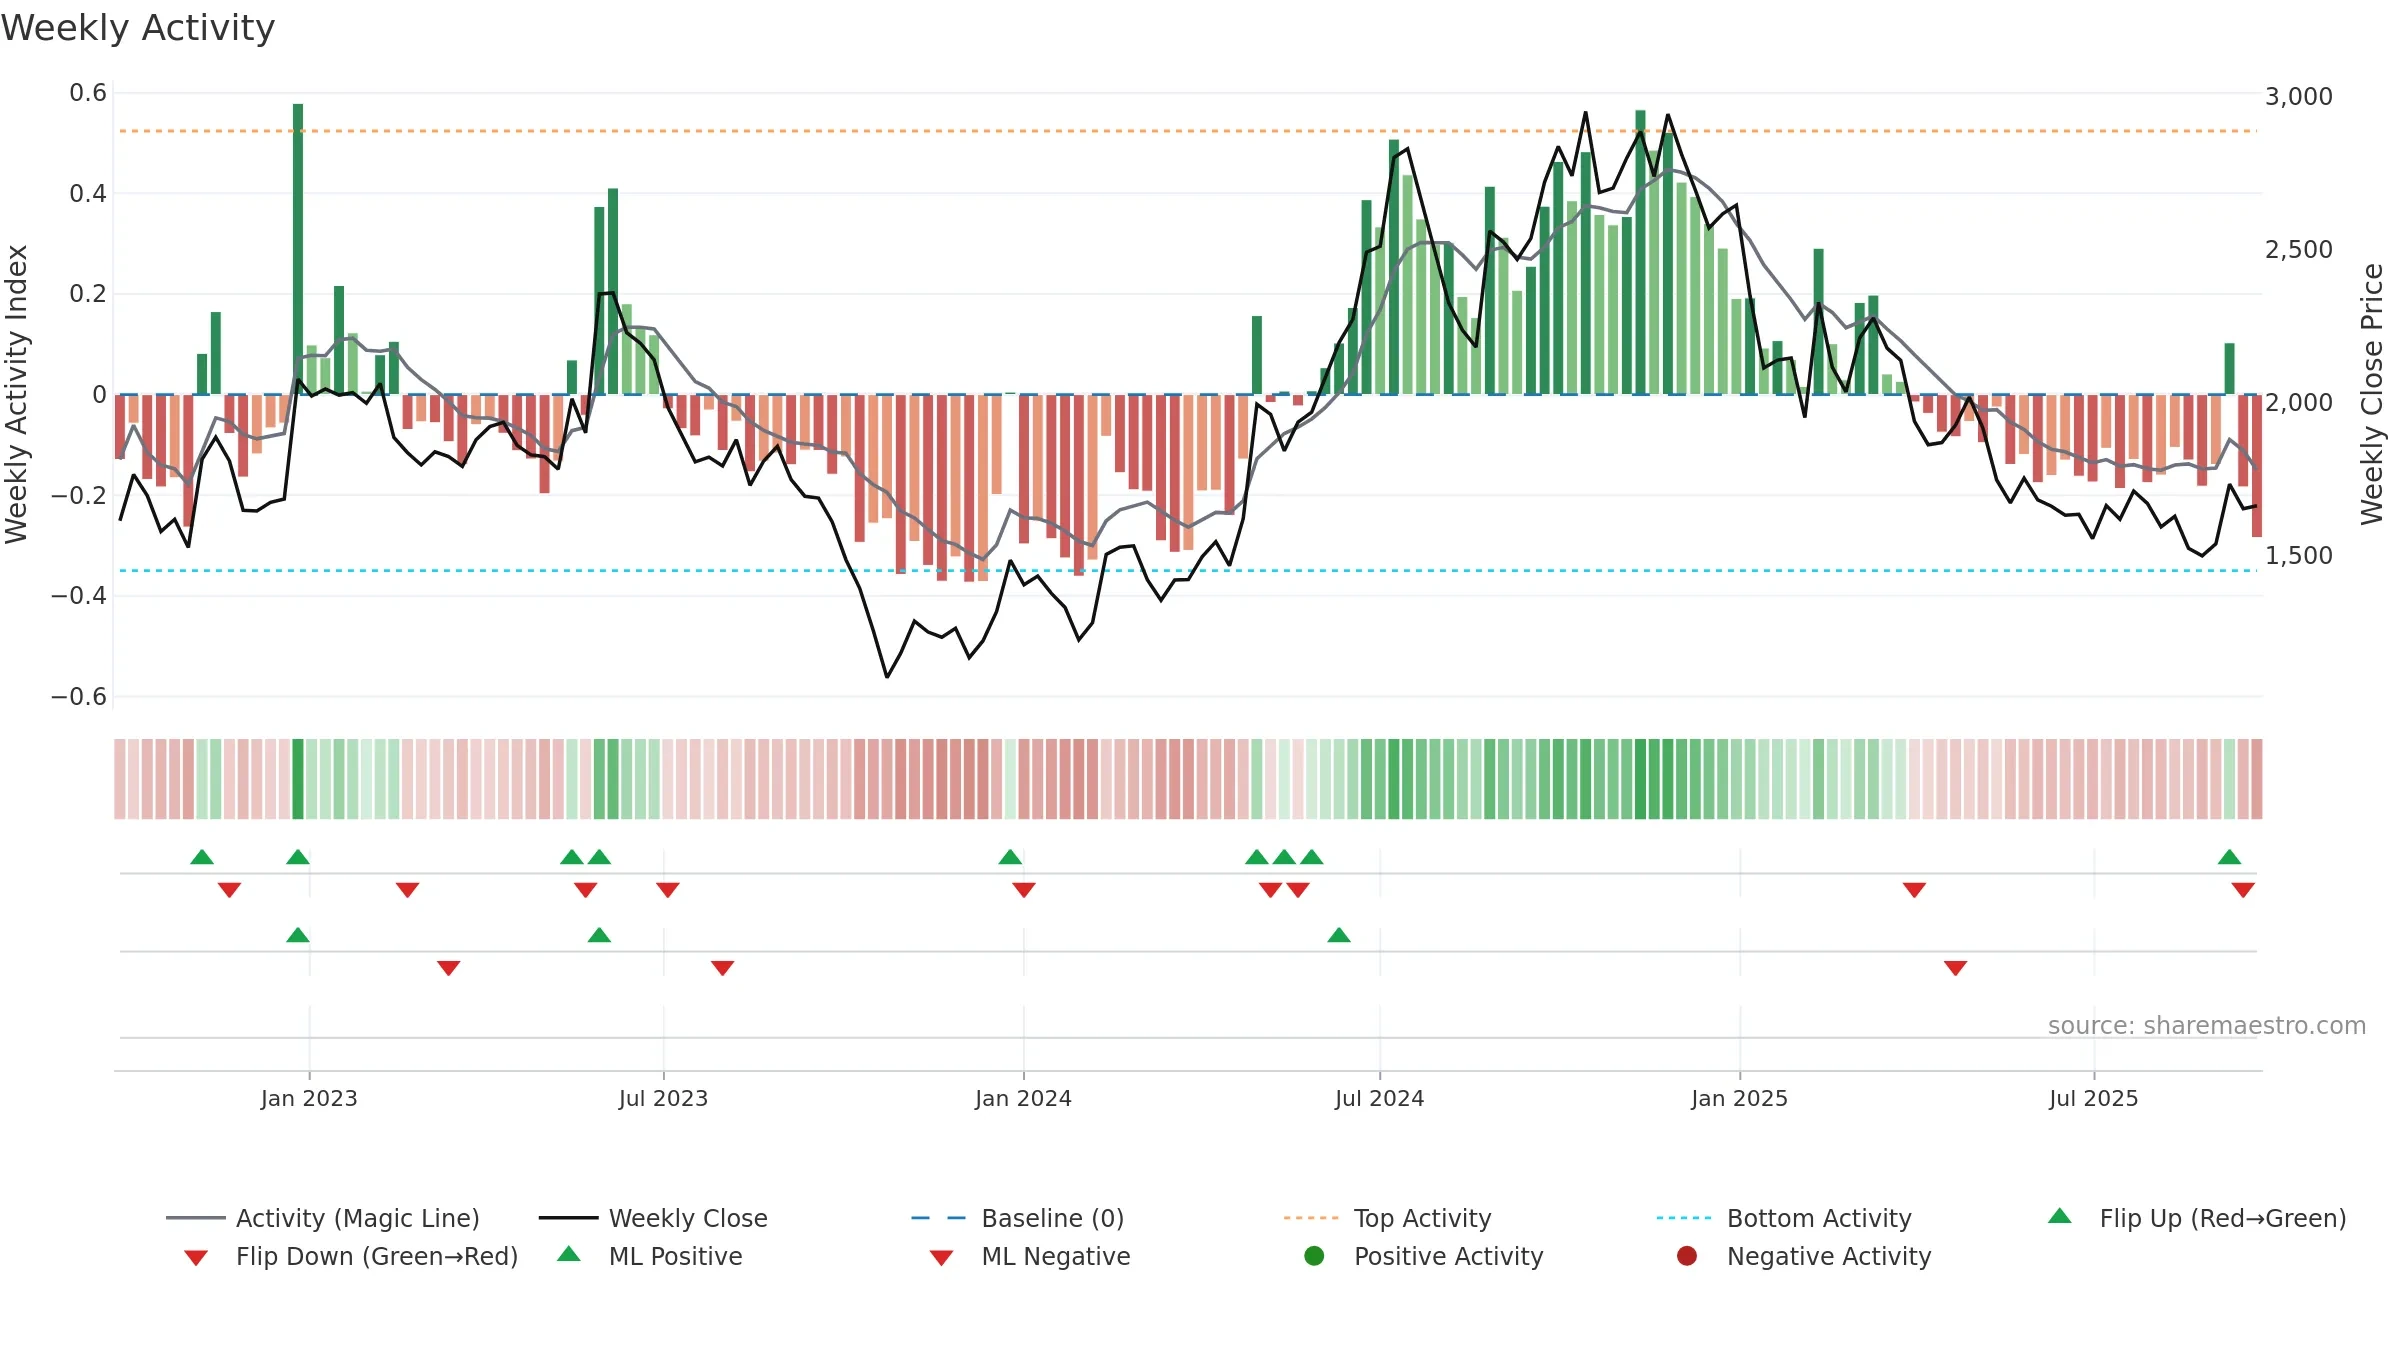Toggle Flip Up (Red→Green) legend entry
2400x1350 pixels.
(x=2196, y=1218)
